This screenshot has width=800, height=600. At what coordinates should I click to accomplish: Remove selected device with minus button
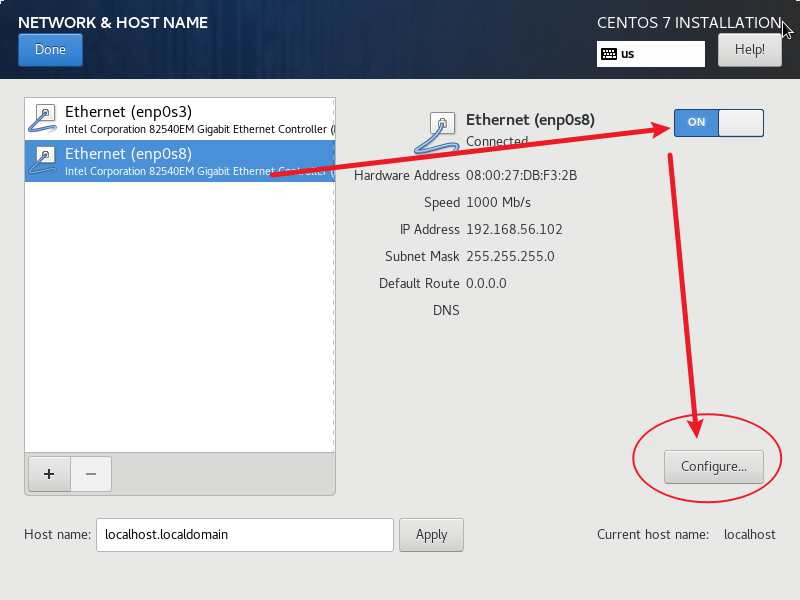[91, 474]
